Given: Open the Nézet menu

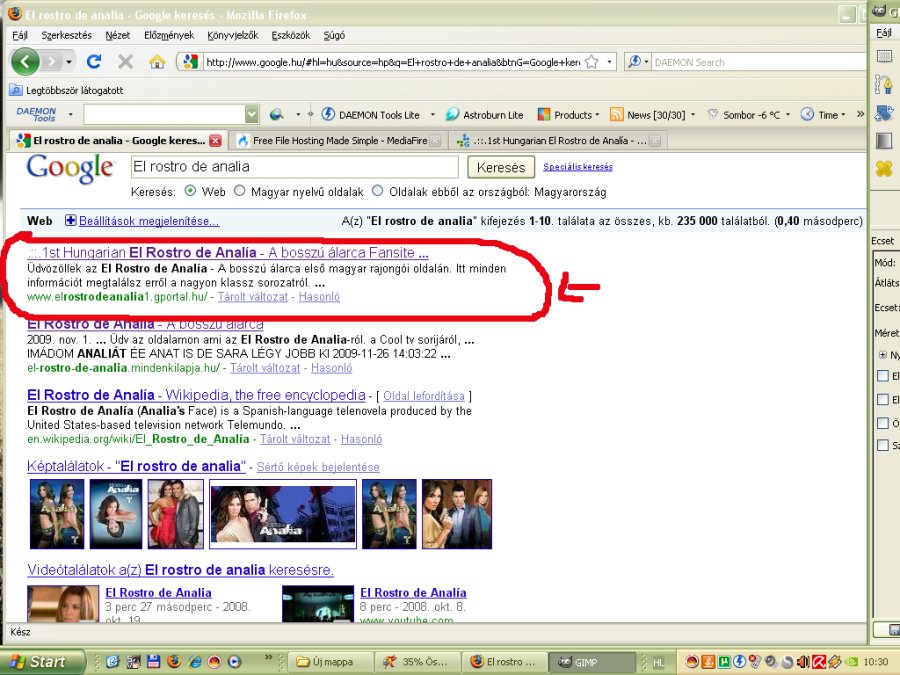Looking at the screenshot, I should pos(118,35).
